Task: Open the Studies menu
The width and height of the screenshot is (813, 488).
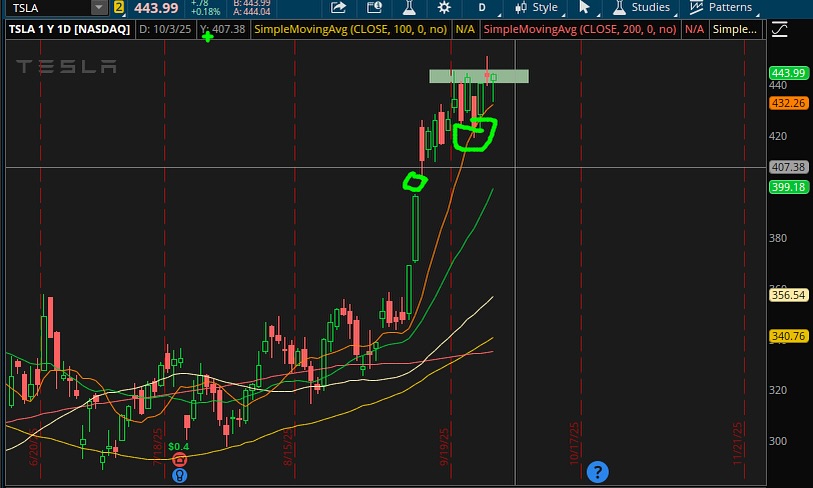Action: pyautogui.click(x=641, y=8)
